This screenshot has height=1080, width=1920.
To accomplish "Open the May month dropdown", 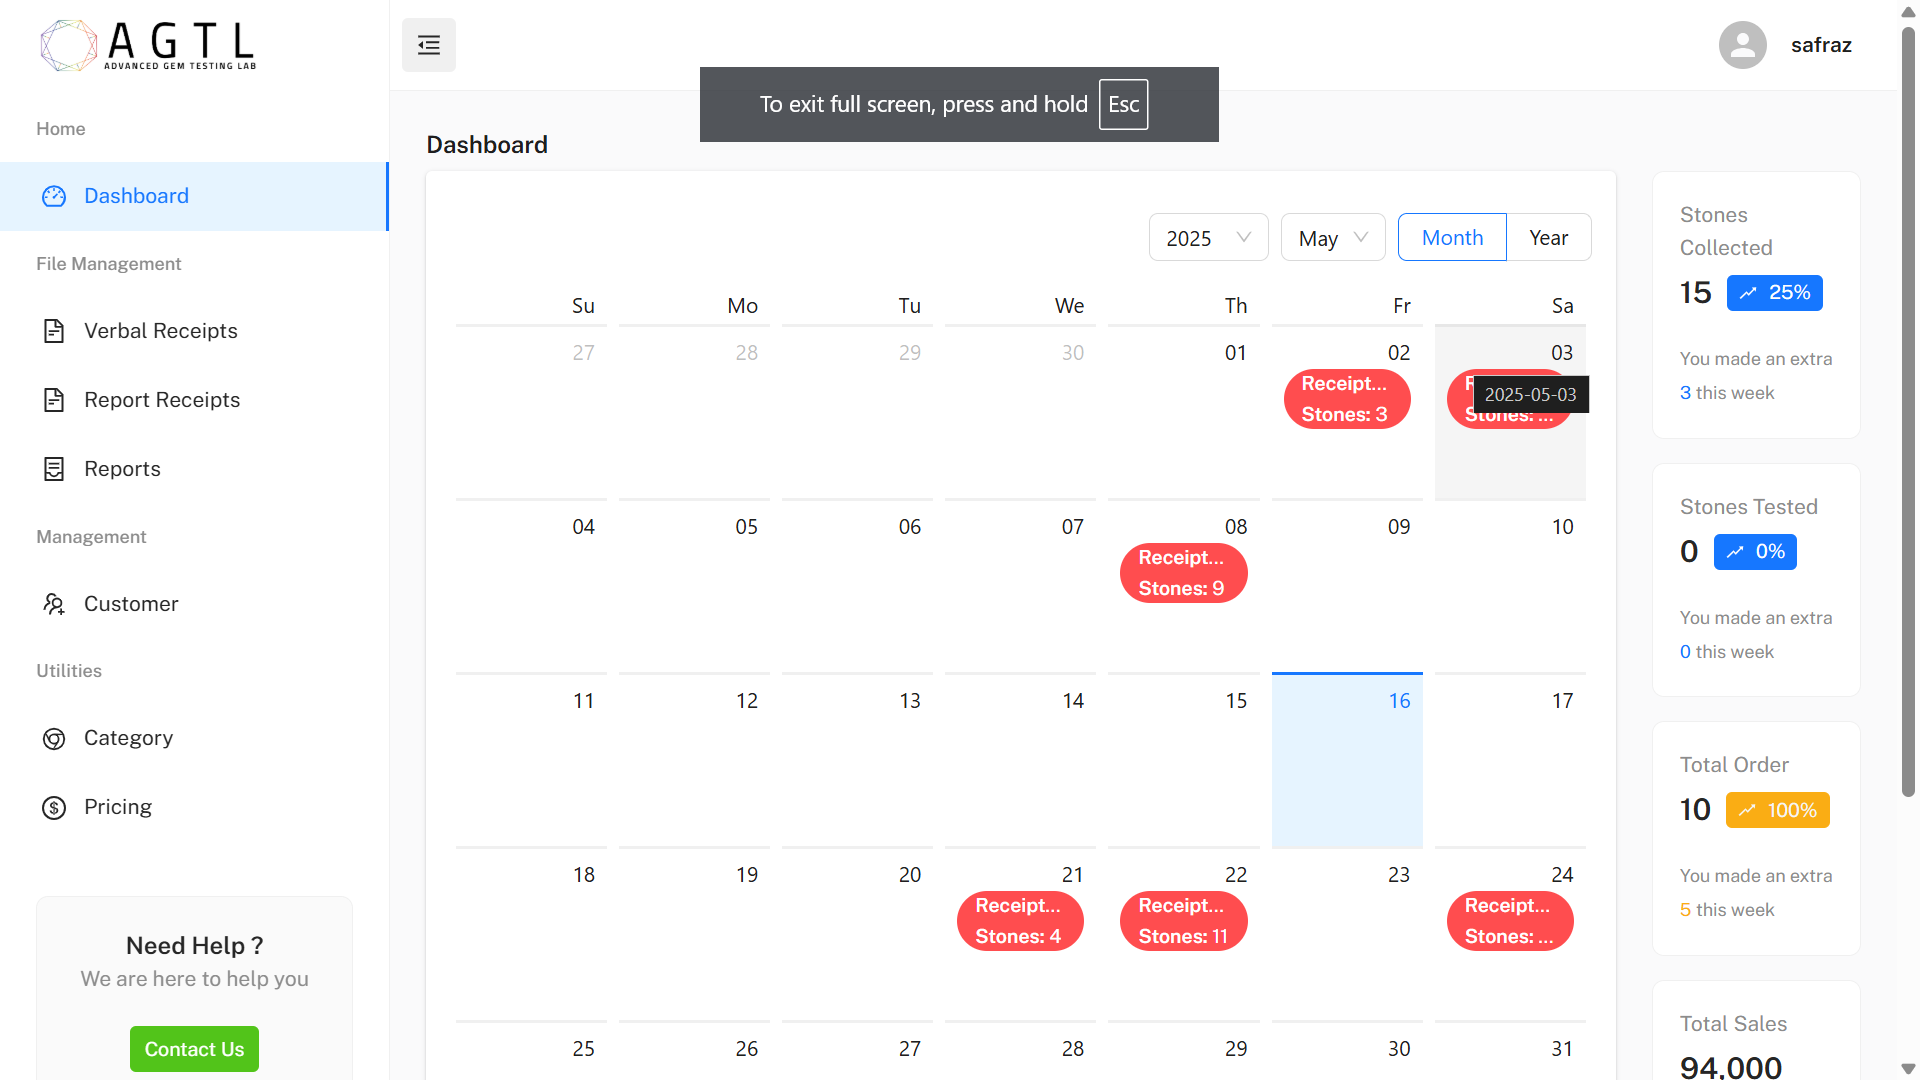I will (x=1332, y=238).
